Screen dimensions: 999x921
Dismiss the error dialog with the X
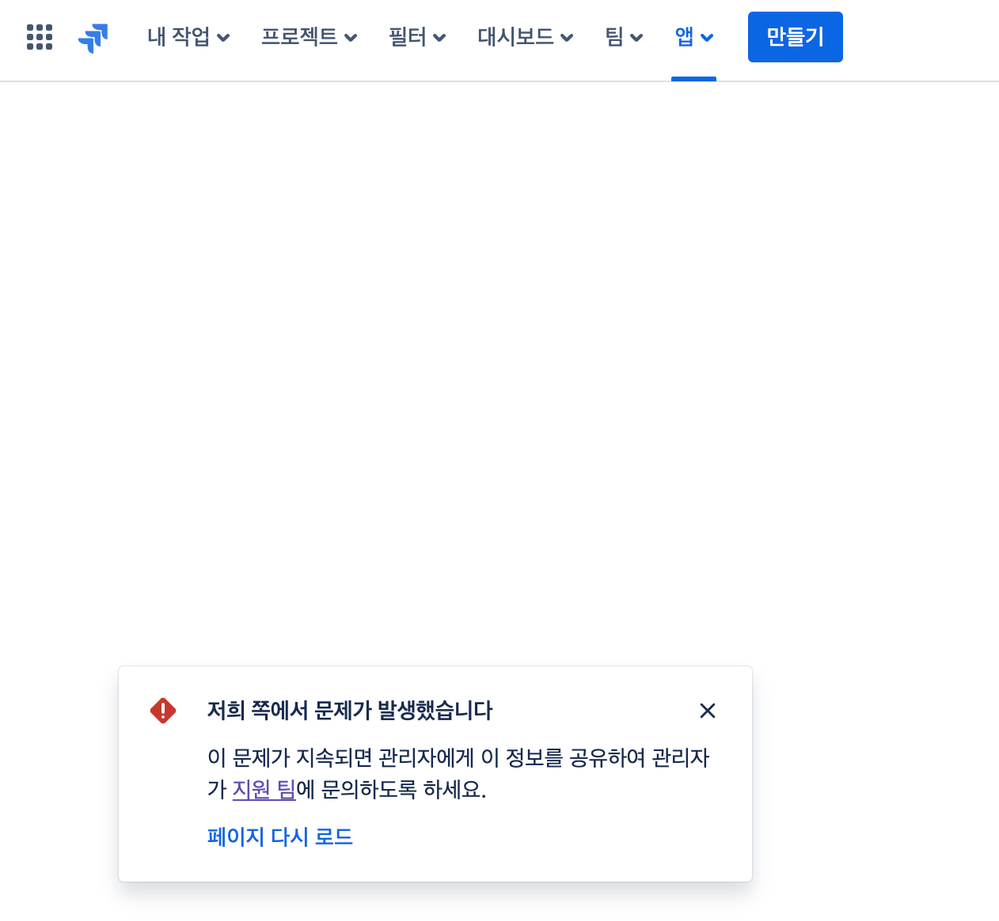click(708, 710)
